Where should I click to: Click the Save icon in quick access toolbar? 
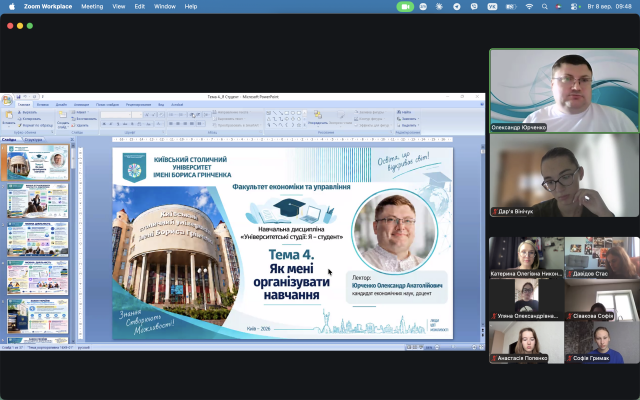click(18, 97)
